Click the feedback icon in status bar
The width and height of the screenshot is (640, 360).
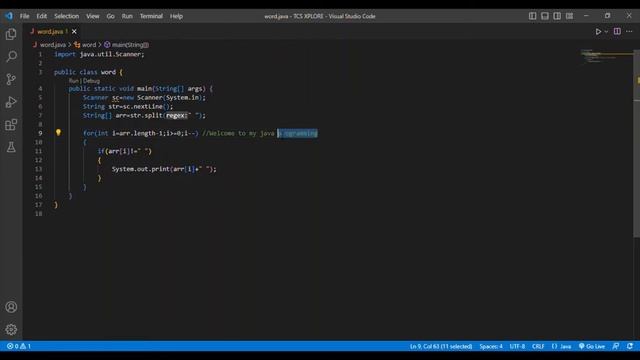[x=616, y=346]
